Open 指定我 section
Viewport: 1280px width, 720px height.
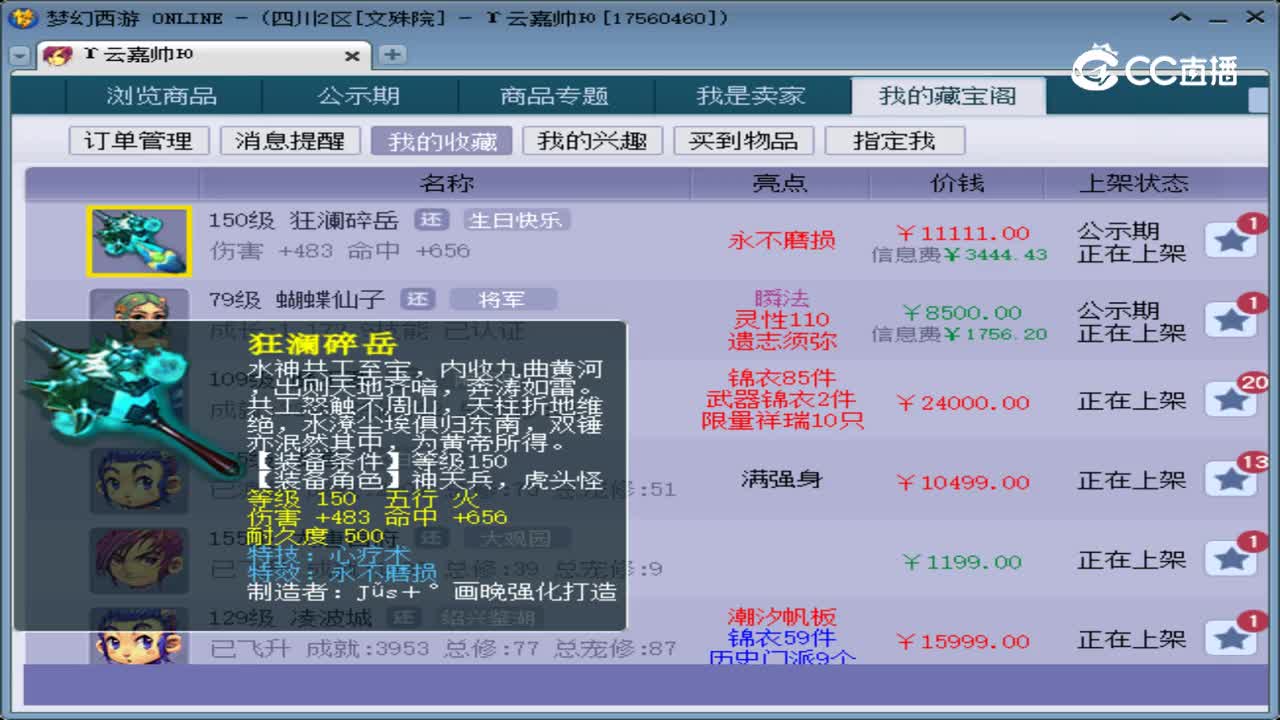point(894,141)
